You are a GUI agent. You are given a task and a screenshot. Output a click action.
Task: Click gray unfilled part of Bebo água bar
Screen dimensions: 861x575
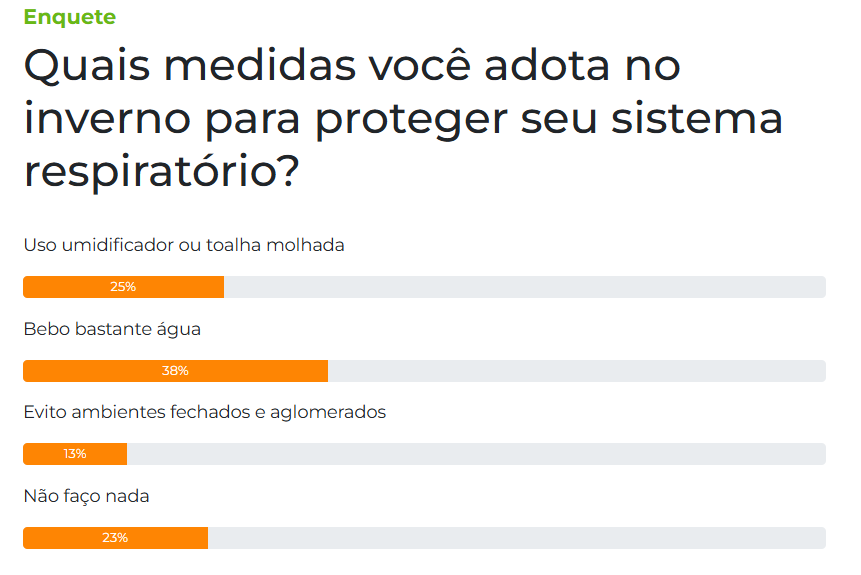tap(577, 371)
